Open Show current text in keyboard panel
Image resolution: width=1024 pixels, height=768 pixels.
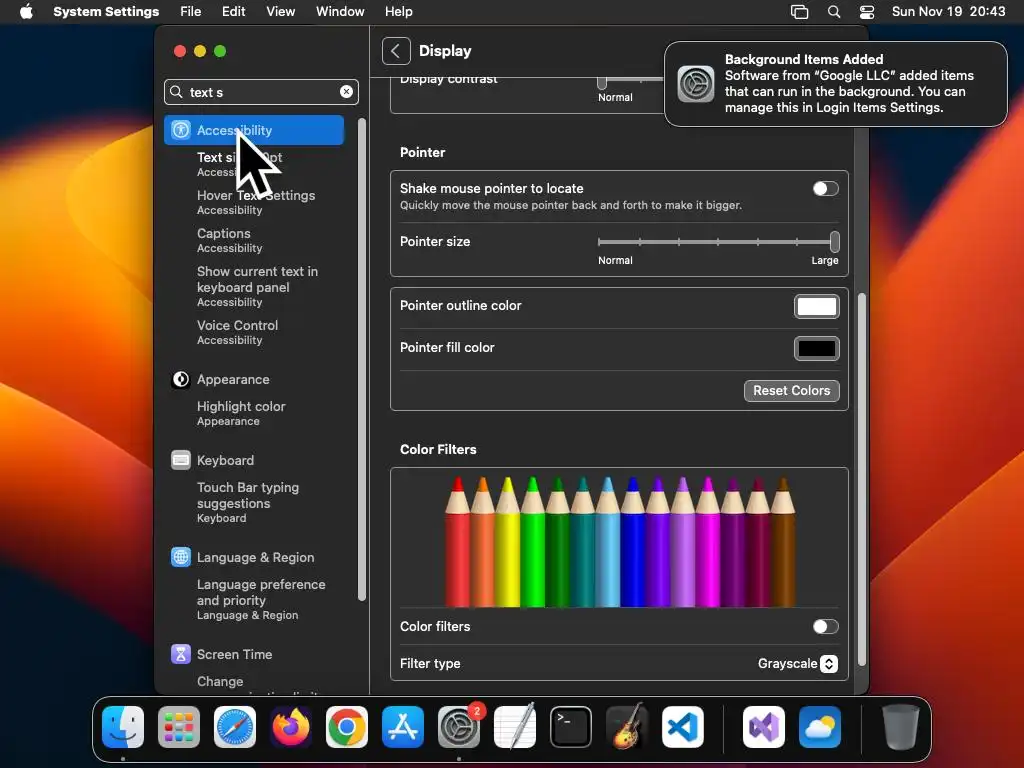[257, 286]
